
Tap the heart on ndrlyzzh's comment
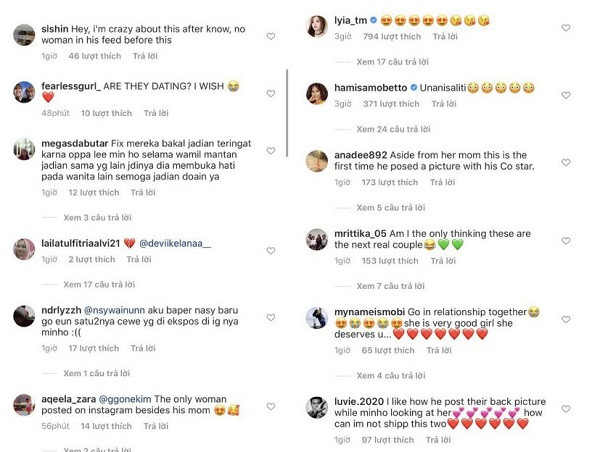click(x=270, y=313)
